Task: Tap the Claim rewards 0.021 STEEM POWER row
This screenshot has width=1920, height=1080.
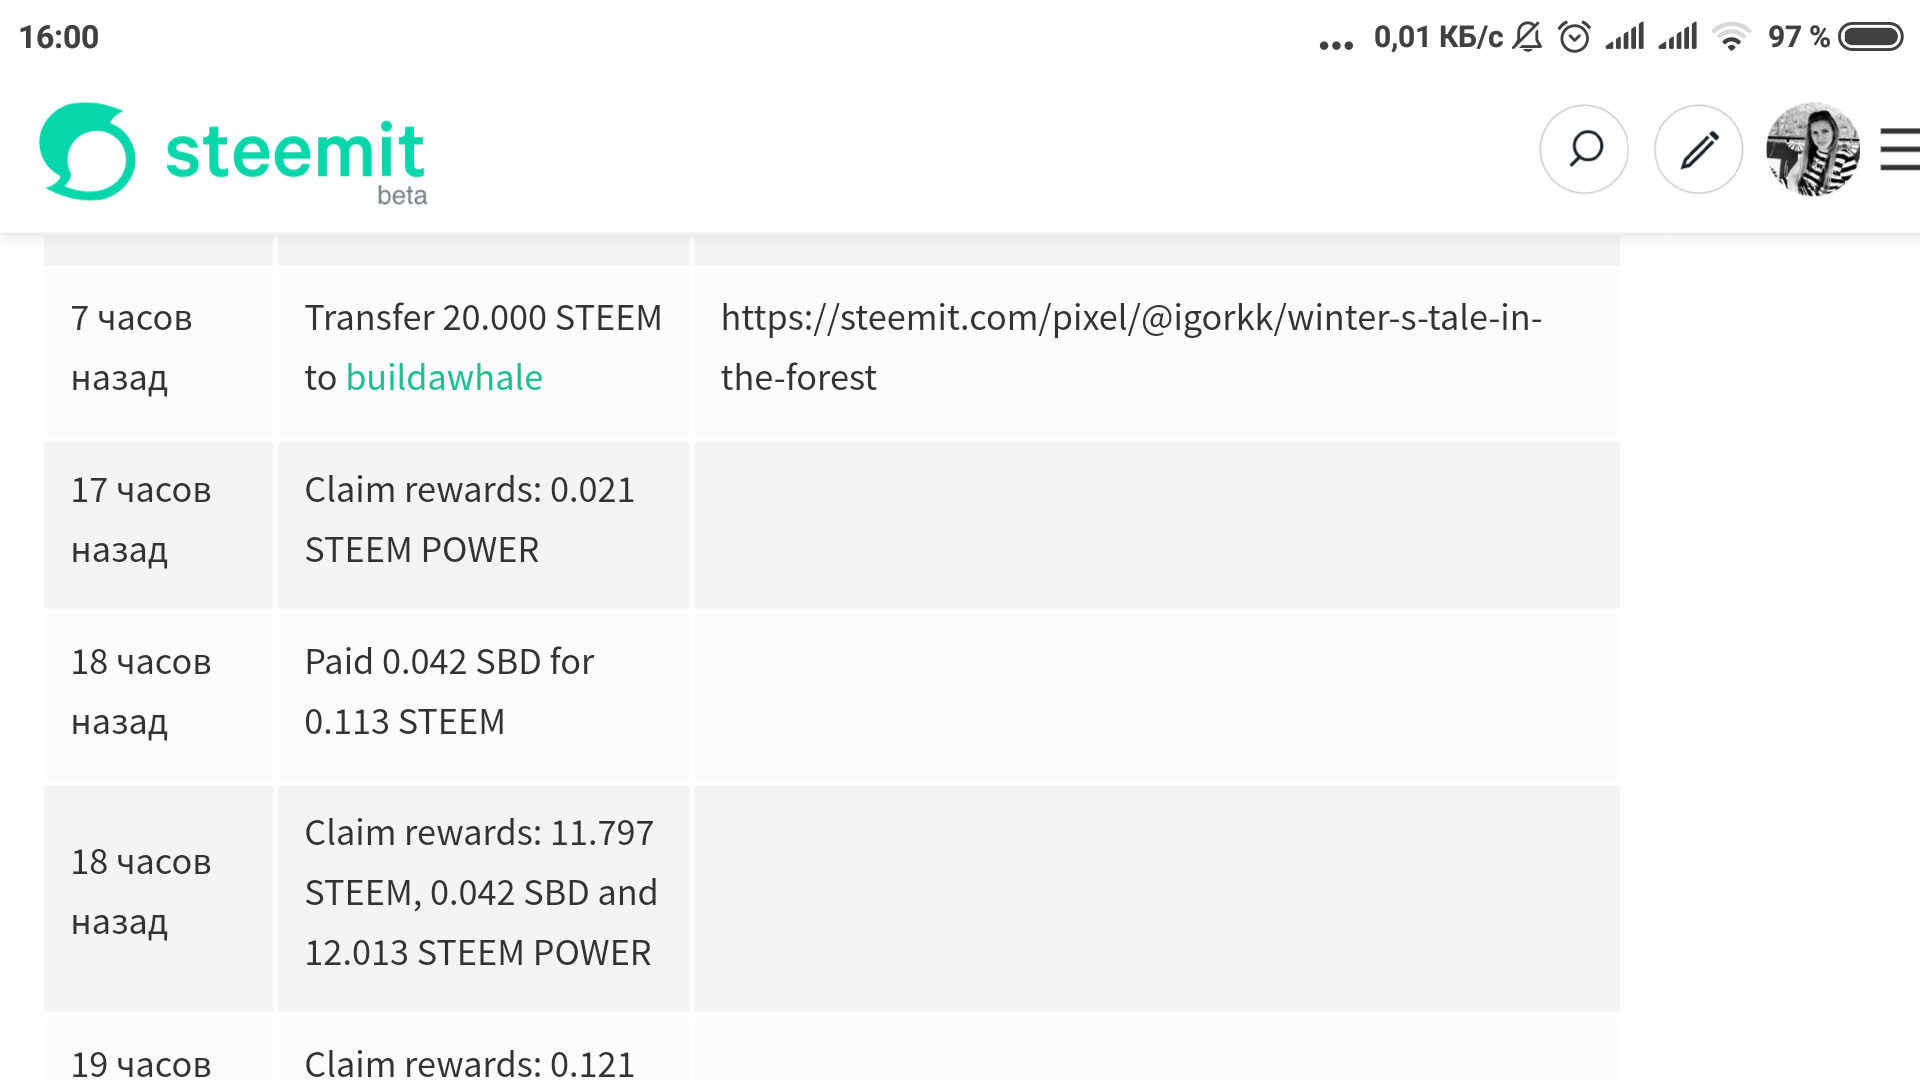Action: point(469,520)
